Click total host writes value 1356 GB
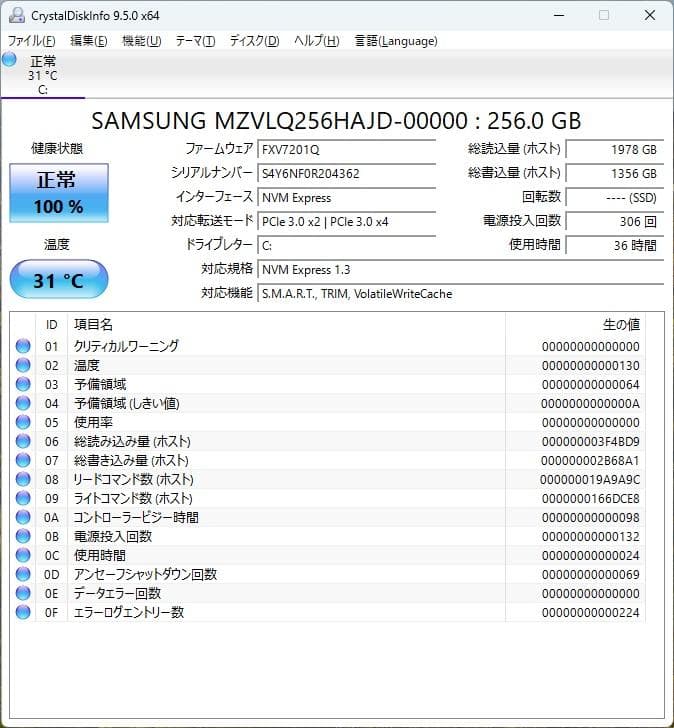674x728 pixels. pos(615,174)
